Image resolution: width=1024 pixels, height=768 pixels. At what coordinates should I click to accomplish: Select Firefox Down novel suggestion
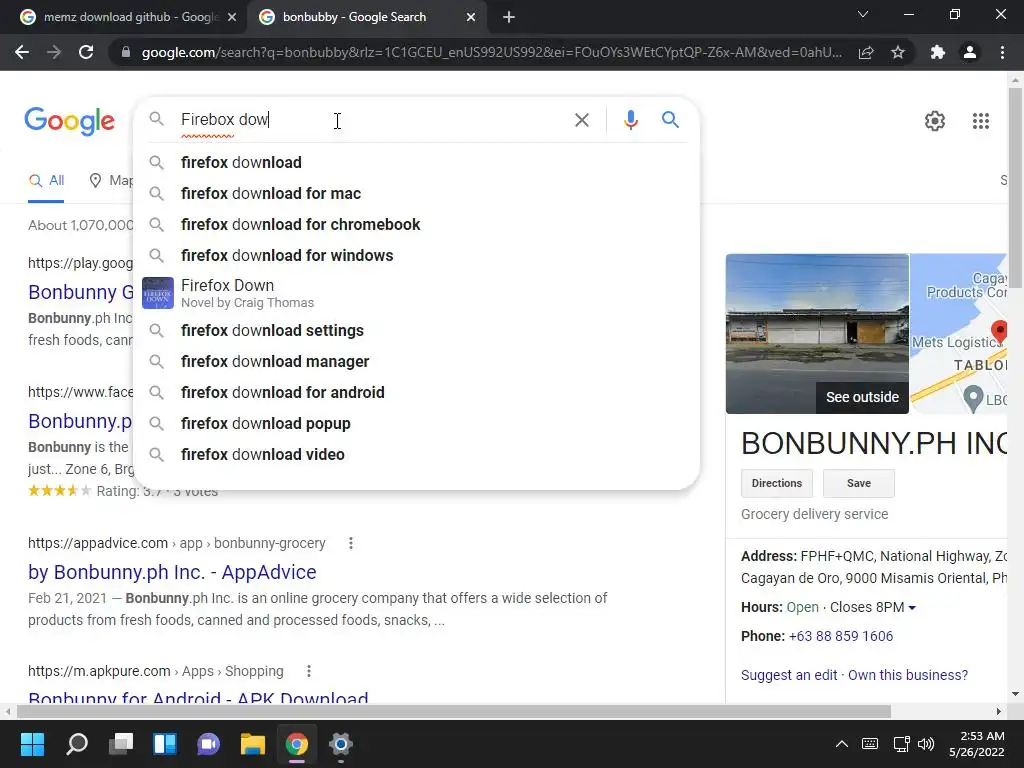coord(417,293)
